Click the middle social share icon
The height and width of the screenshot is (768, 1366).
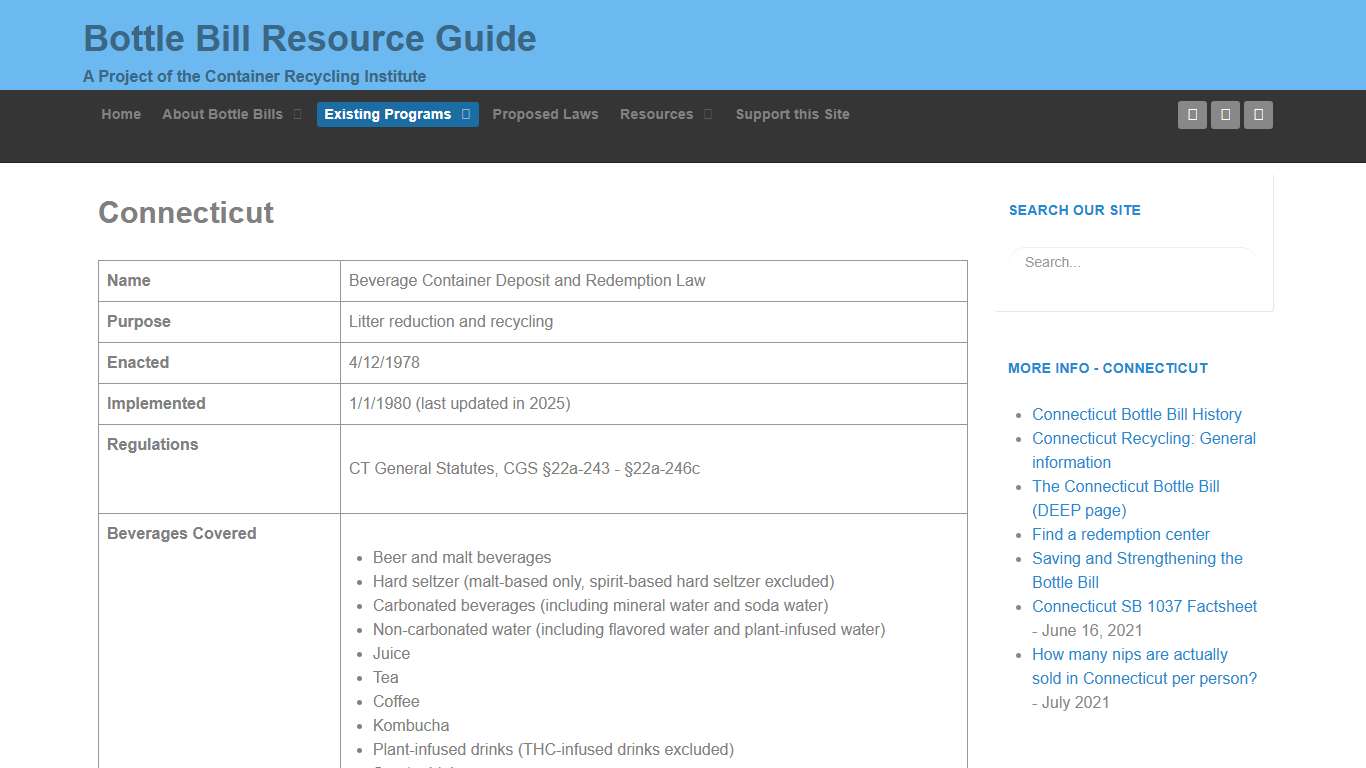pos(1224,114)
